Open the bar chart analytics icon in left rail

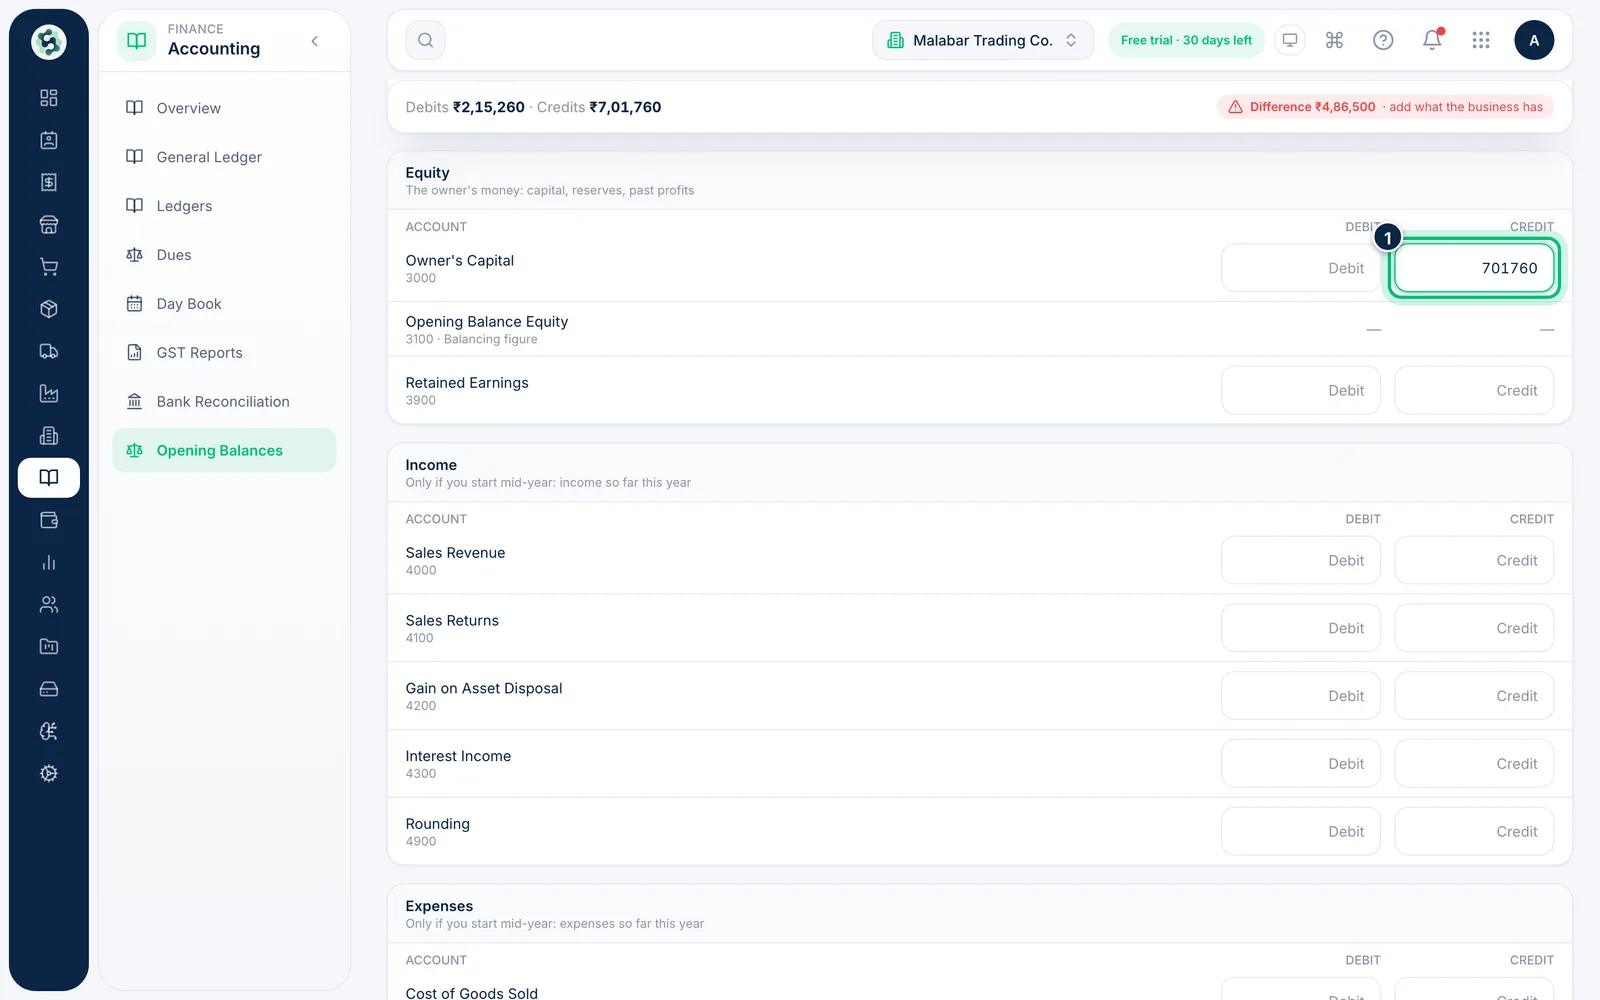point(48,562)
